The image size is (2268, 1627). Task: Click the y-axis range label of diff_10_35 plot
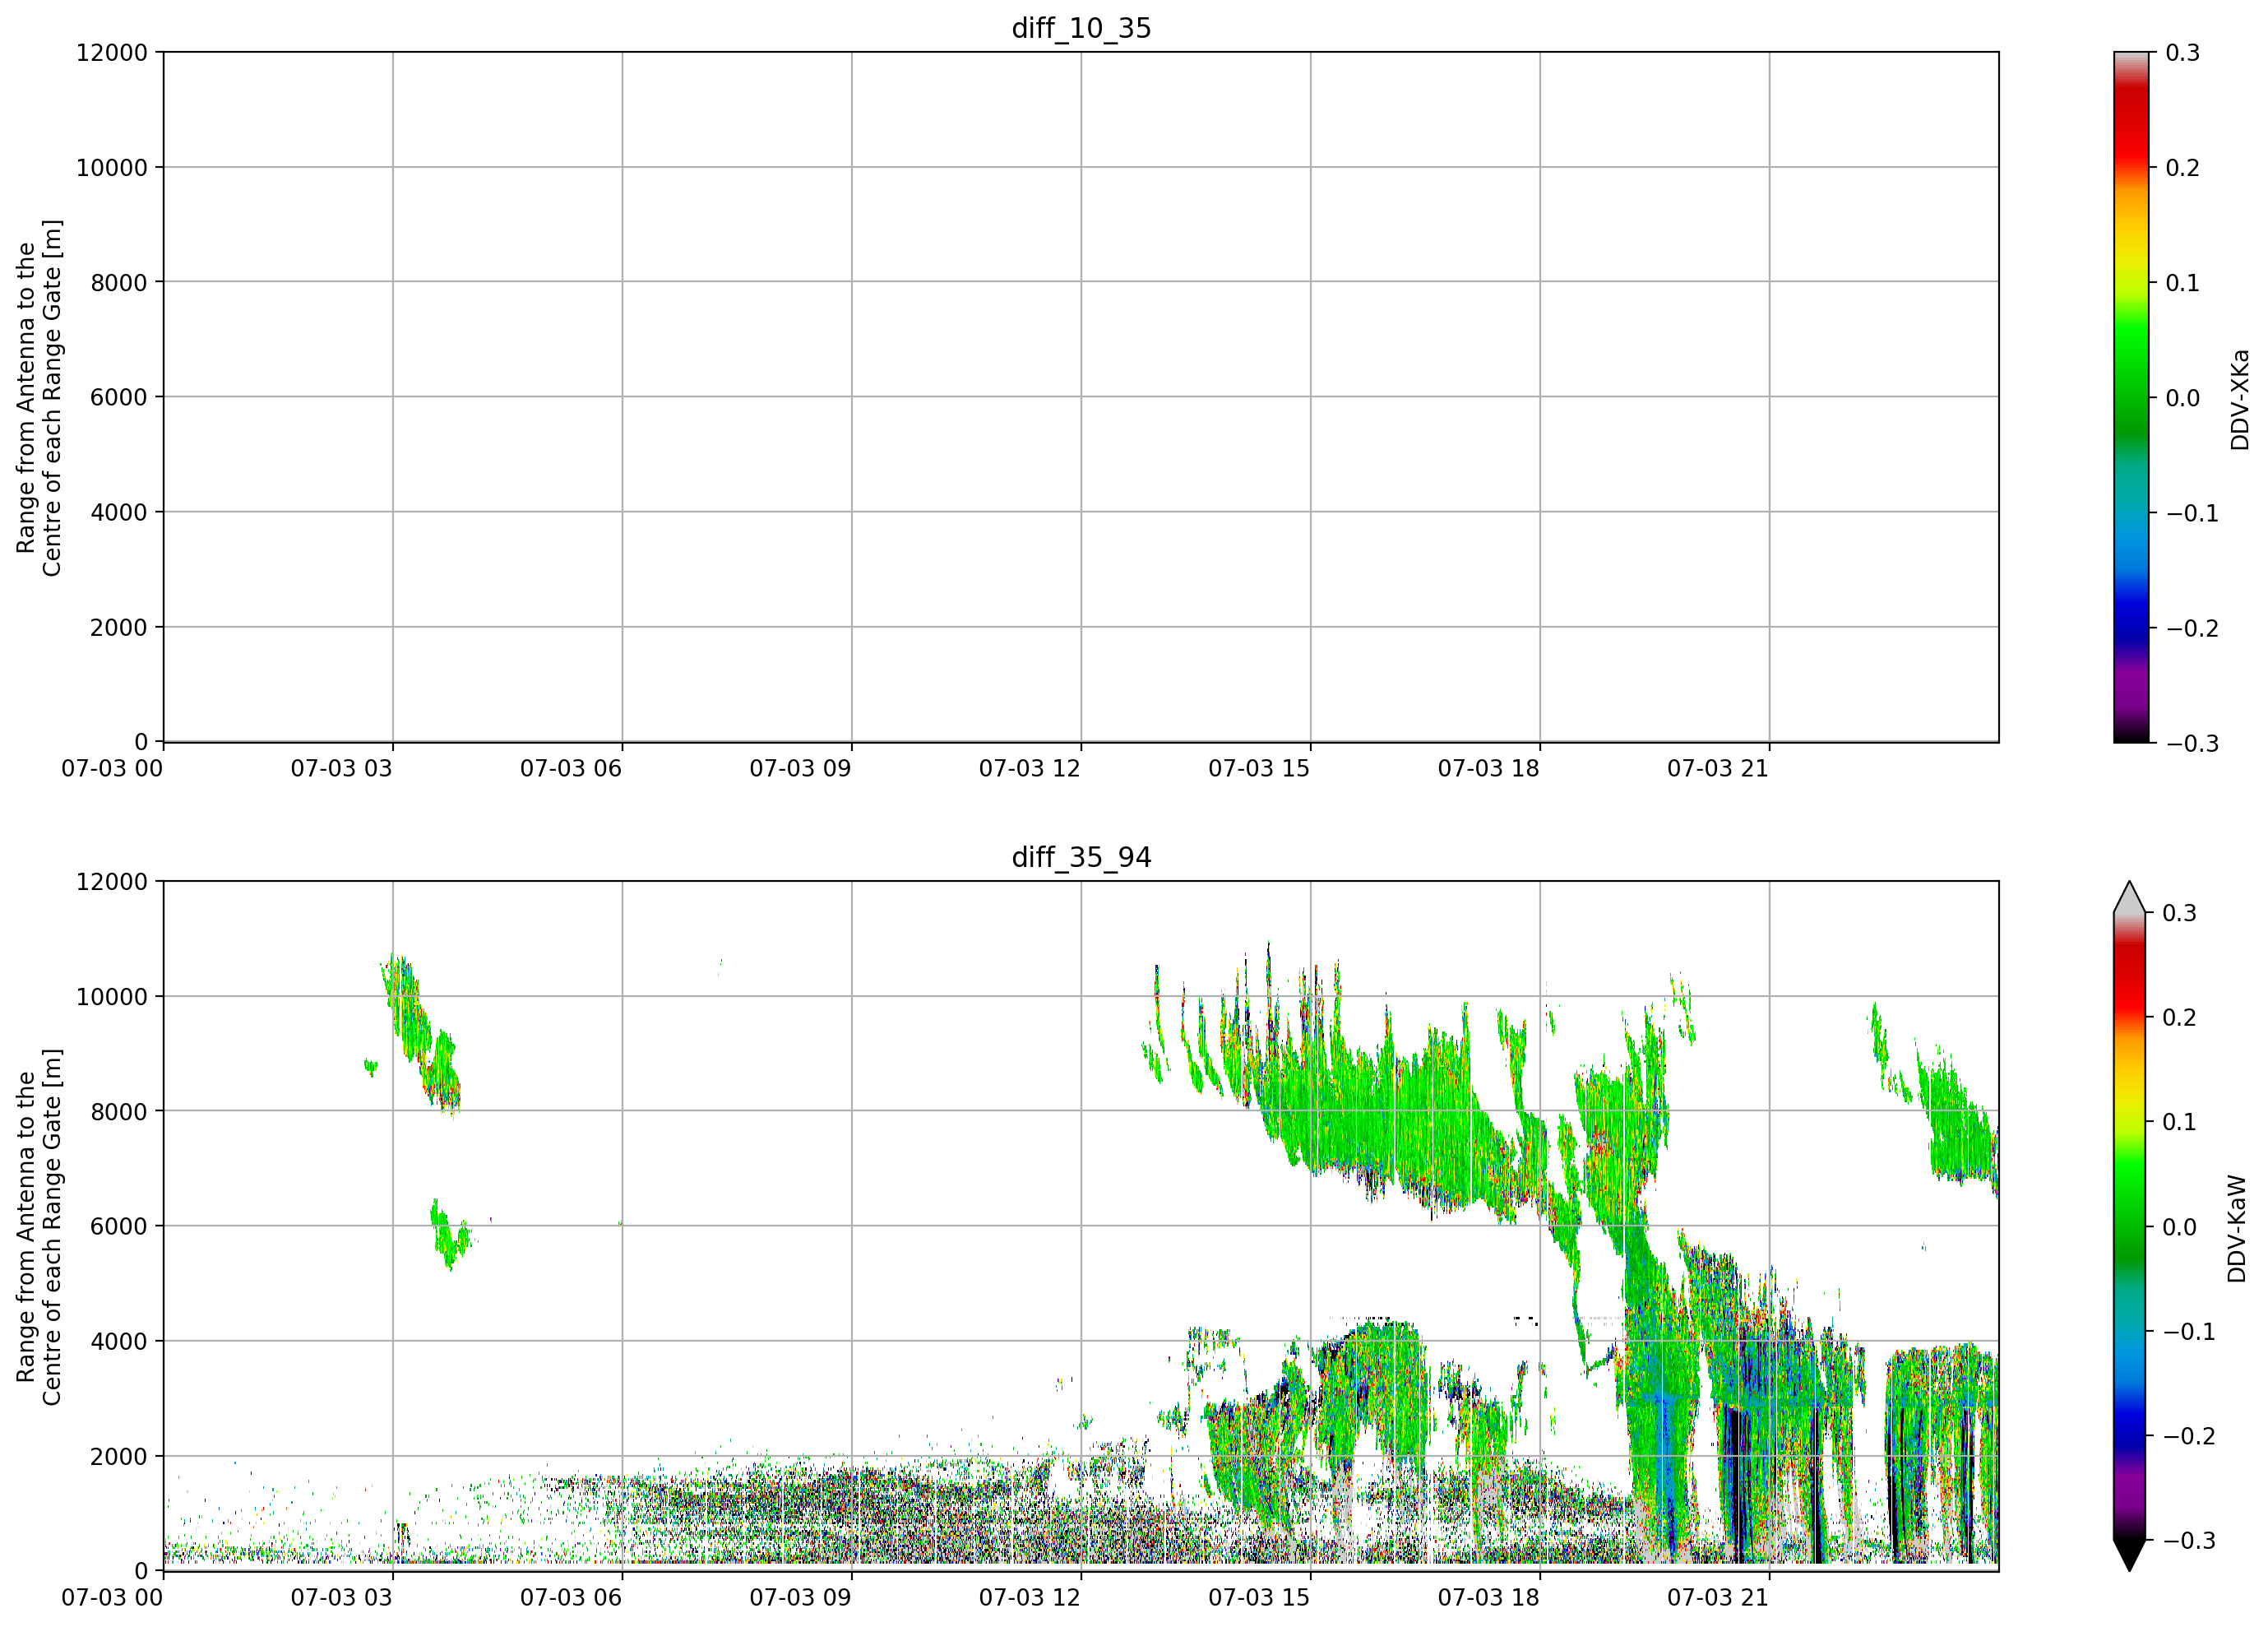[x=39, y=397]
